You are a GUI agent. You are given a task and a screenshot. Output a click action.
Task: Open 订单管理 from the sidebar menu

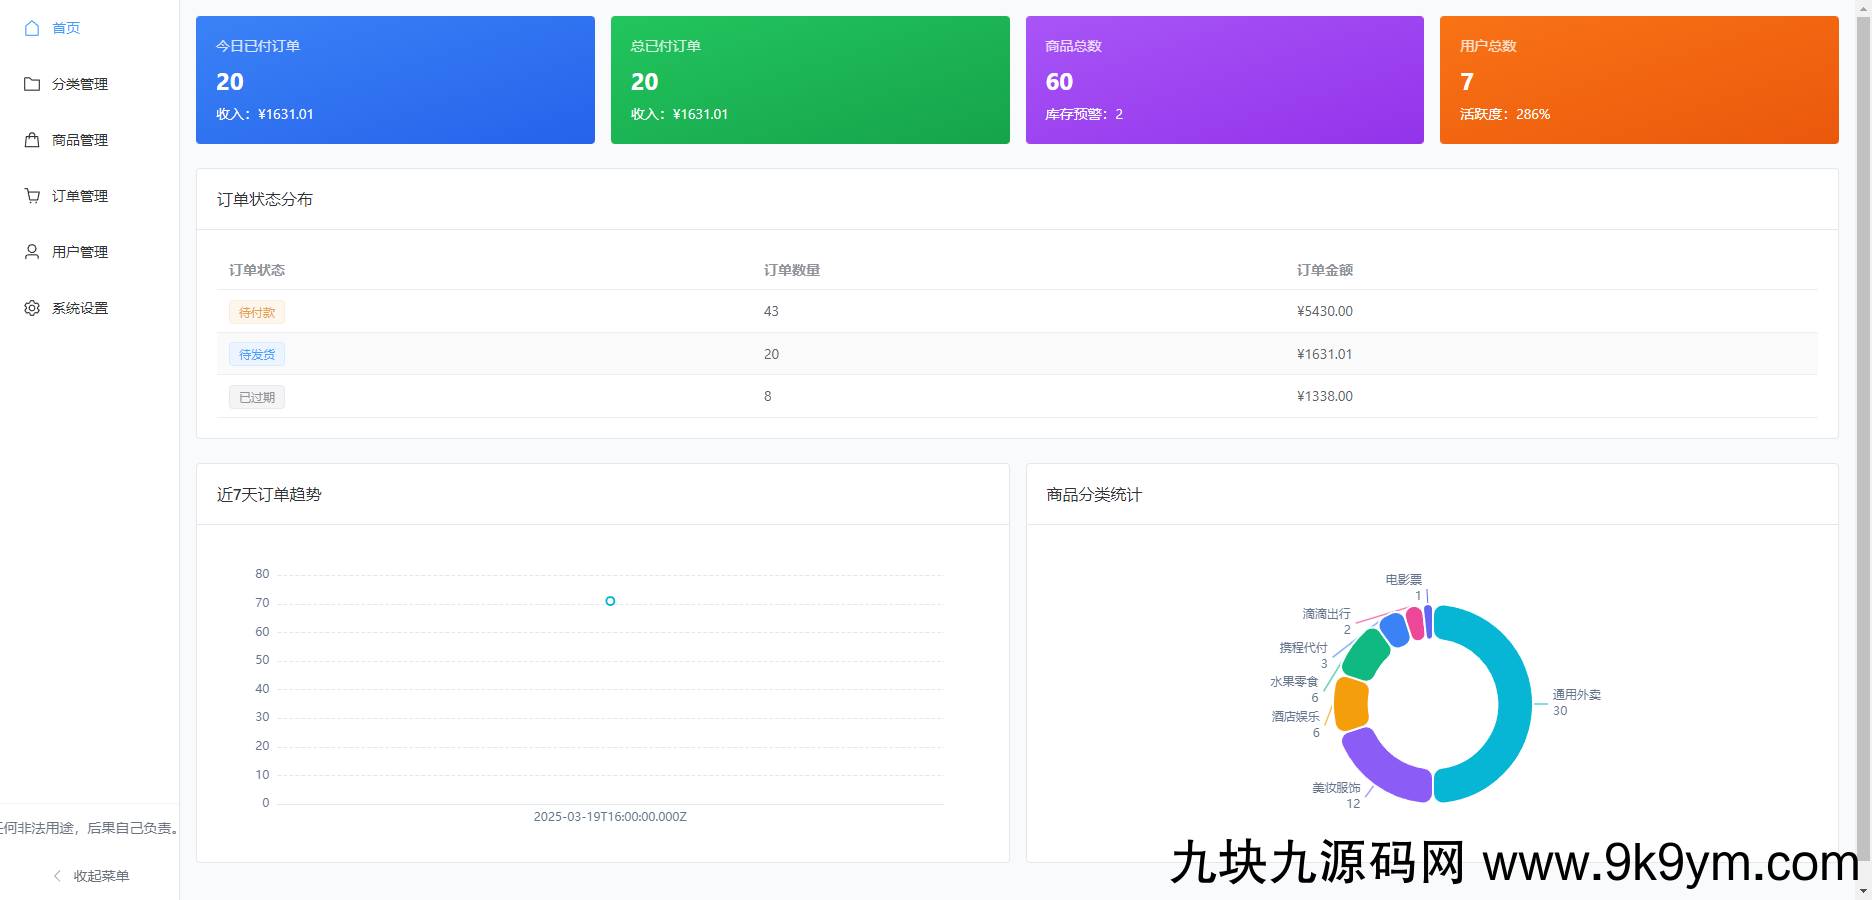click(81, 195)
